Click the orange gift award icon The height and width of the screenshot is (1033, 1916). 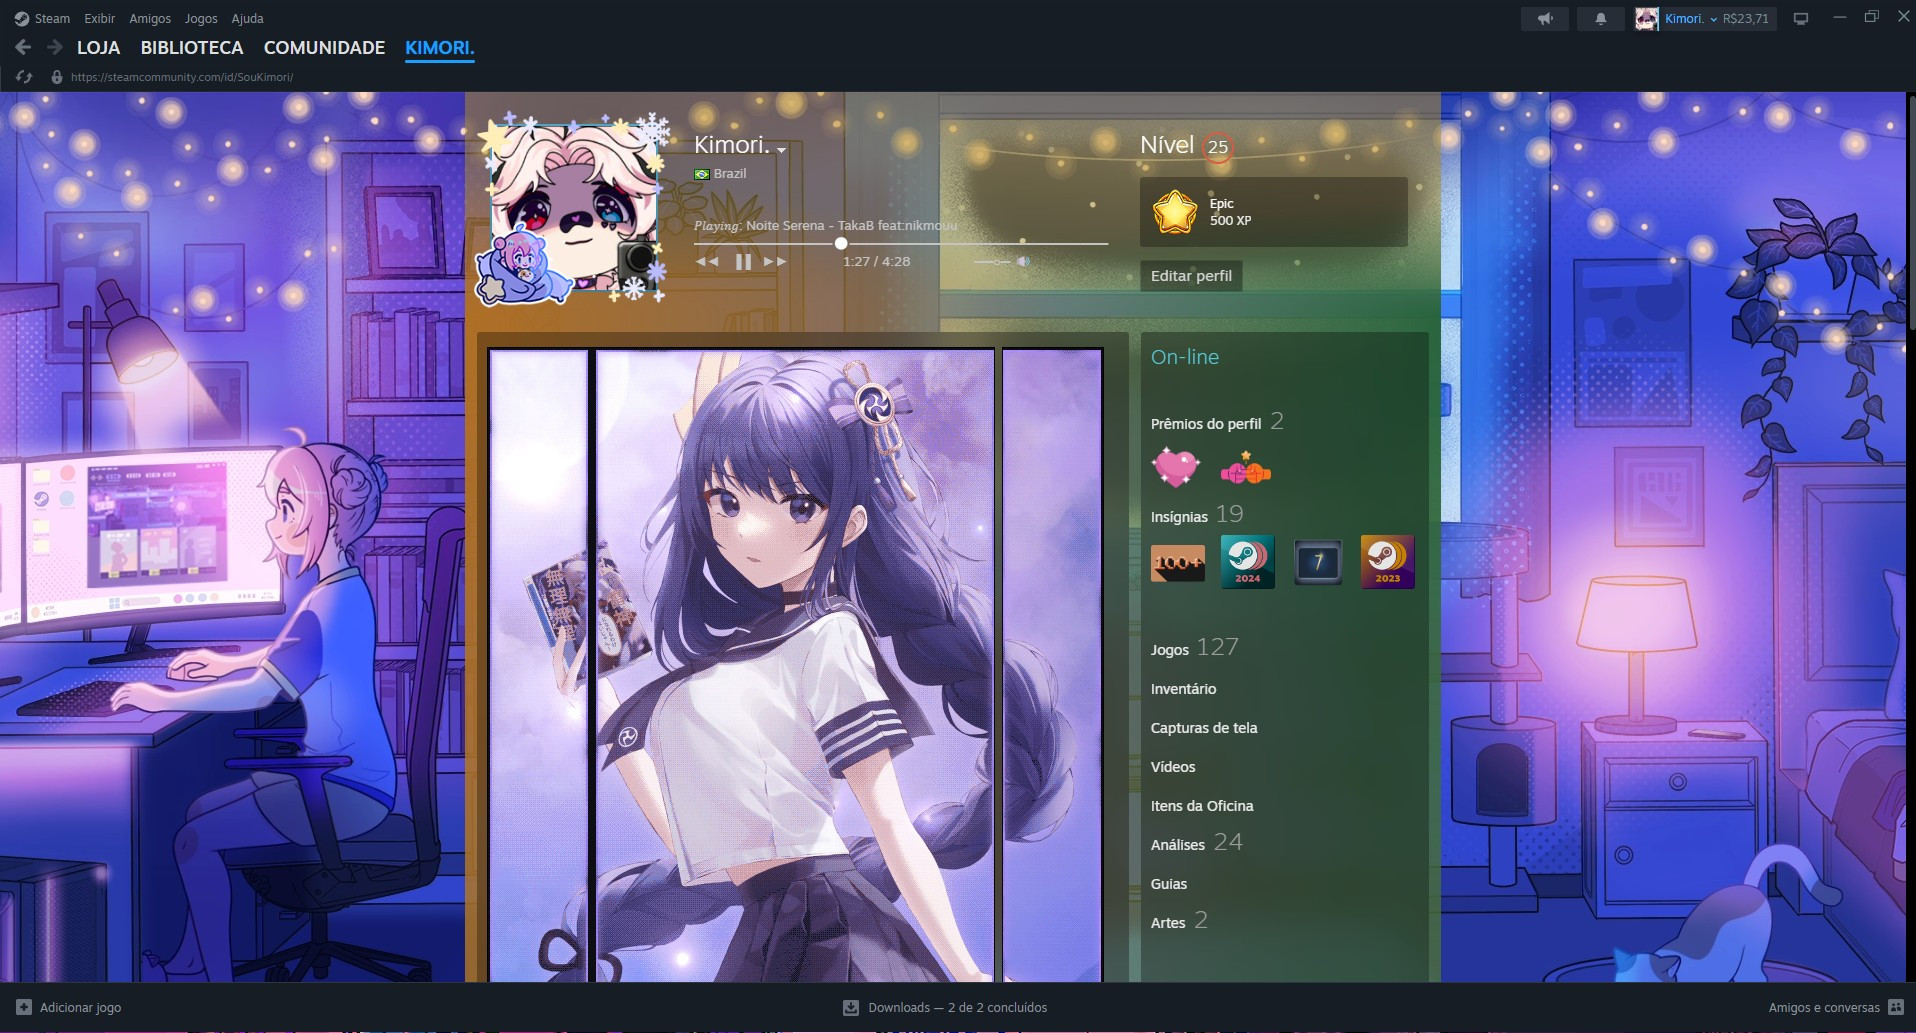click(1246, 468)
